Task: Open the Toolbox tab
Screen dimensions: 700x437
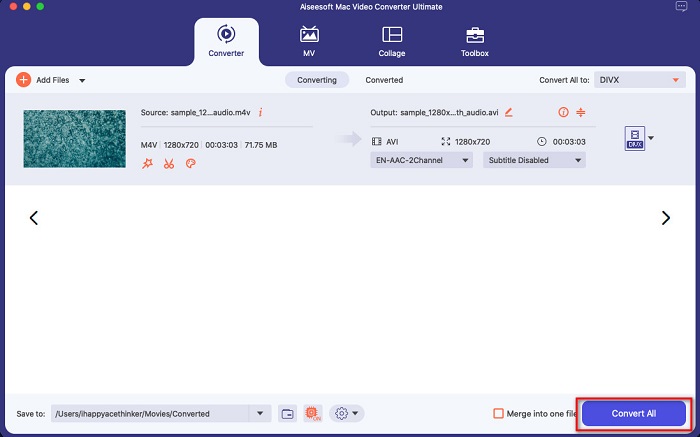Action: (475, 40)
